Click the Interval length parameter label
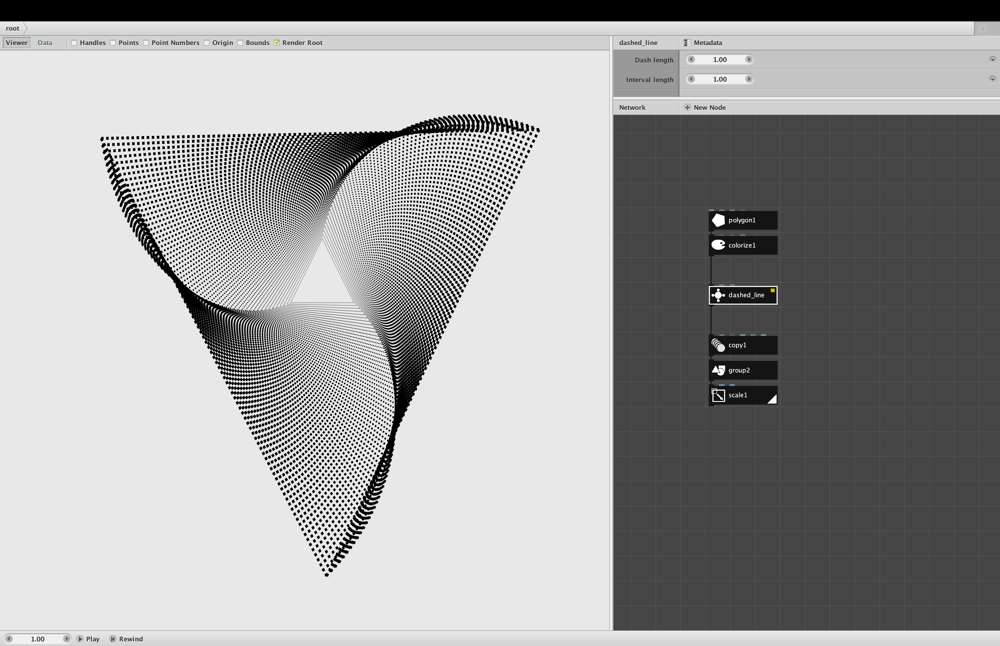This screenshot has height=646, width=1000. pos(649,80)
